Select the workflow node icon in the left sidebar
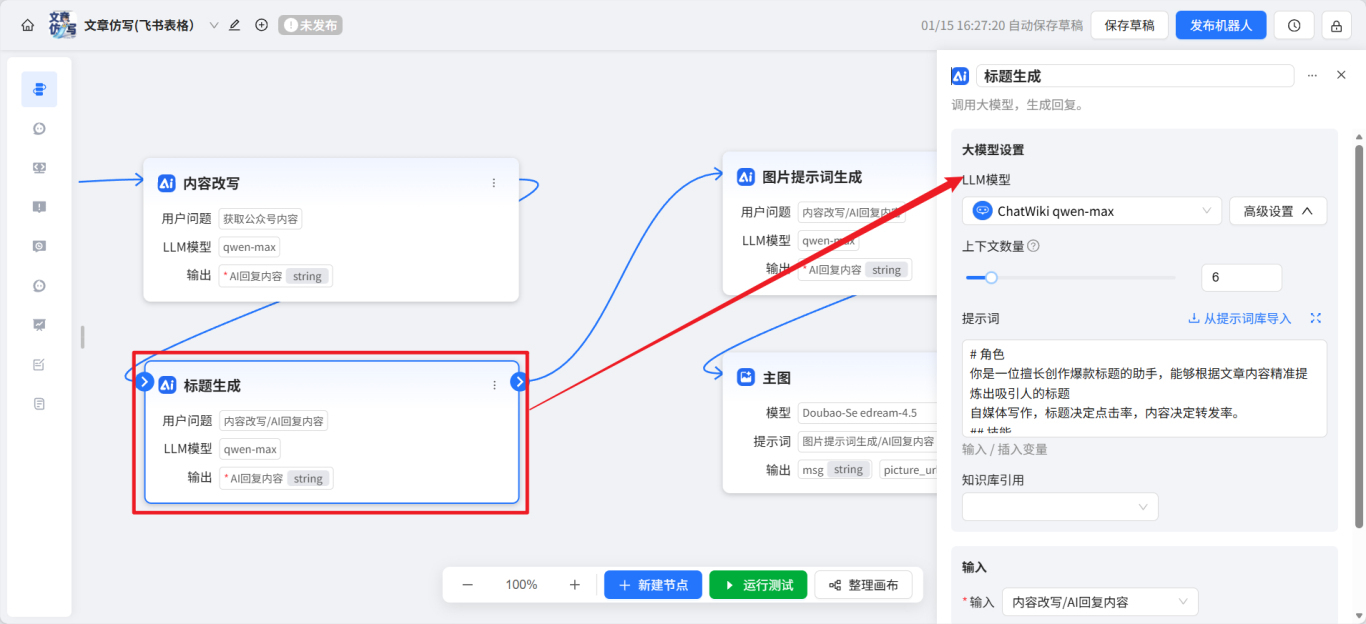 39,88
